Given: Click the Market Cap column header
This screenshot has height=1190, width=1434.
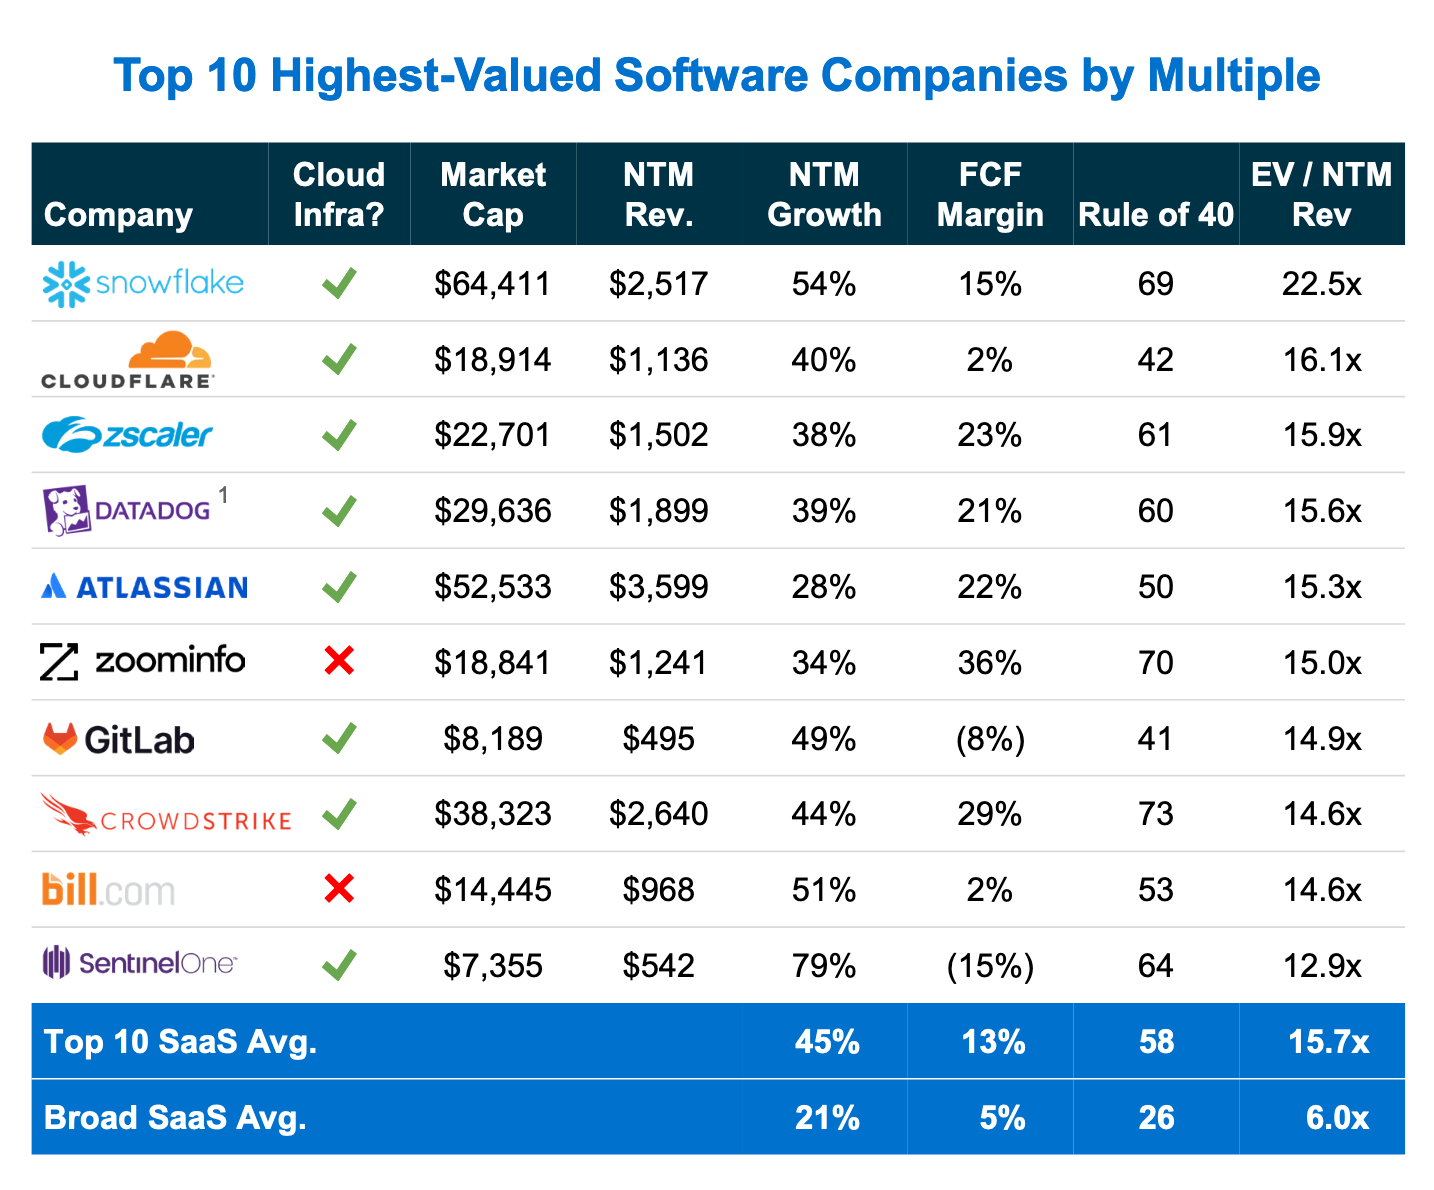Looking at the screenshot, I should (x=493, y=194).
